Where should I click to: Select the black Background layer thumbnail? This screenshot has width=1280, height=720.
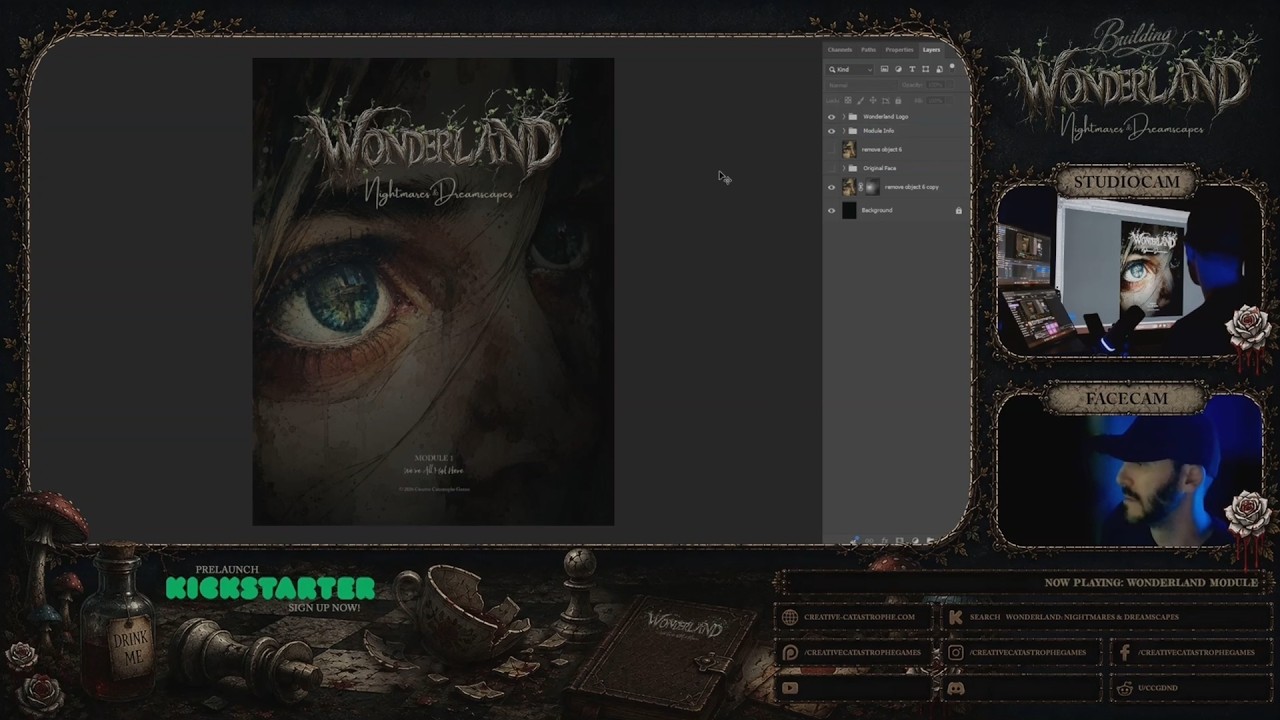coord(849,210)
